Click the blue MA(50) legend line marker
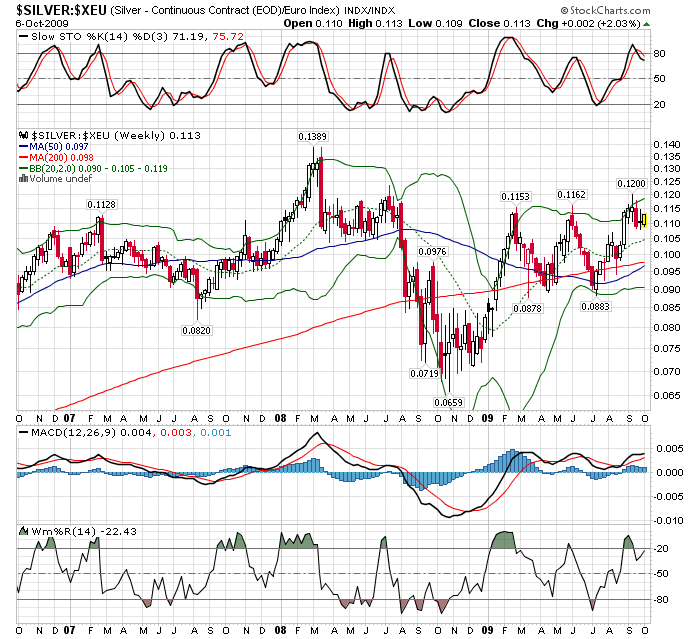Image resolution: width=700 pixels, height=639 pixels. coord(26,146)
